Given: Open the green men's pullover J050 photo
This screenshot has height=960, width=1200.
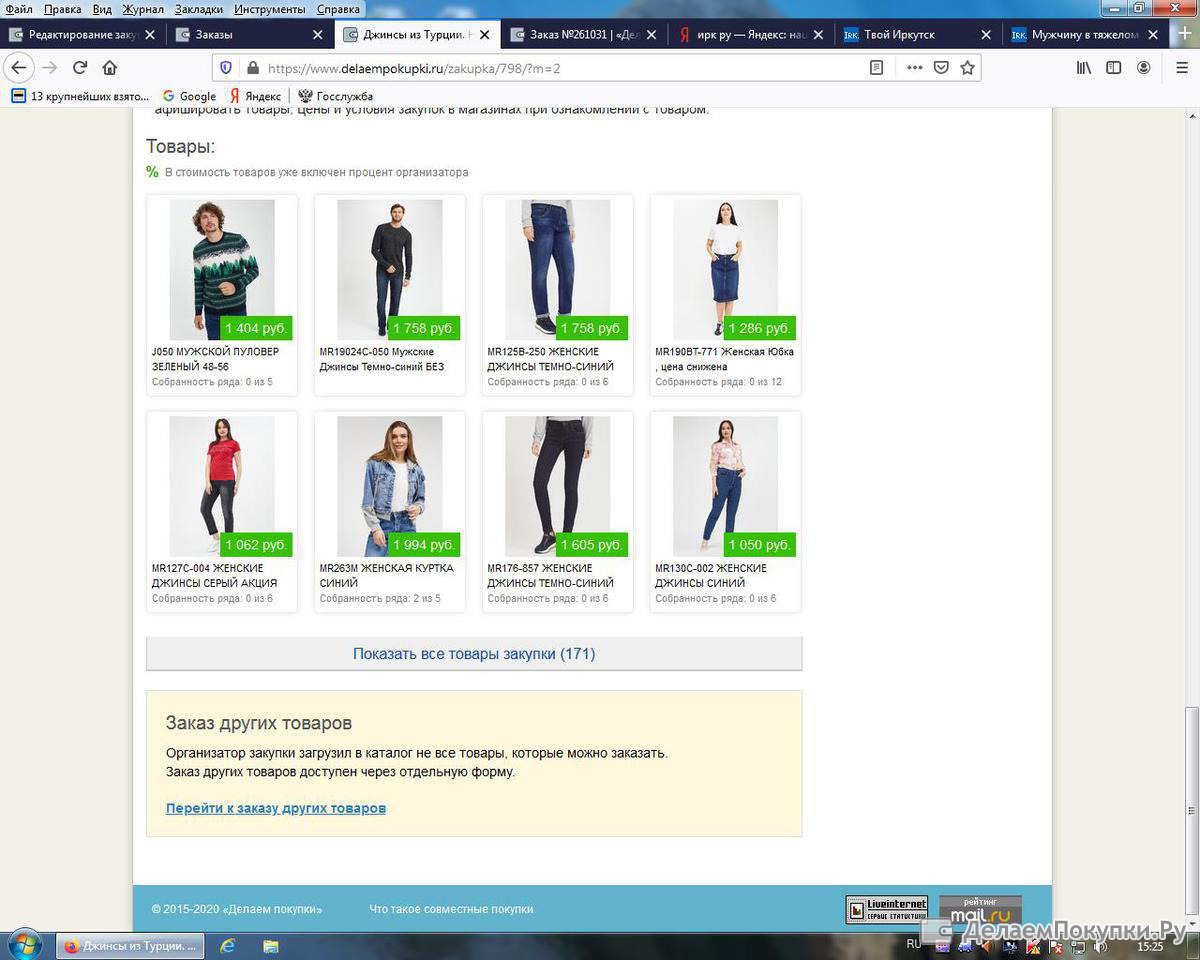Looking at the screenshot, I should pos(222,270).
